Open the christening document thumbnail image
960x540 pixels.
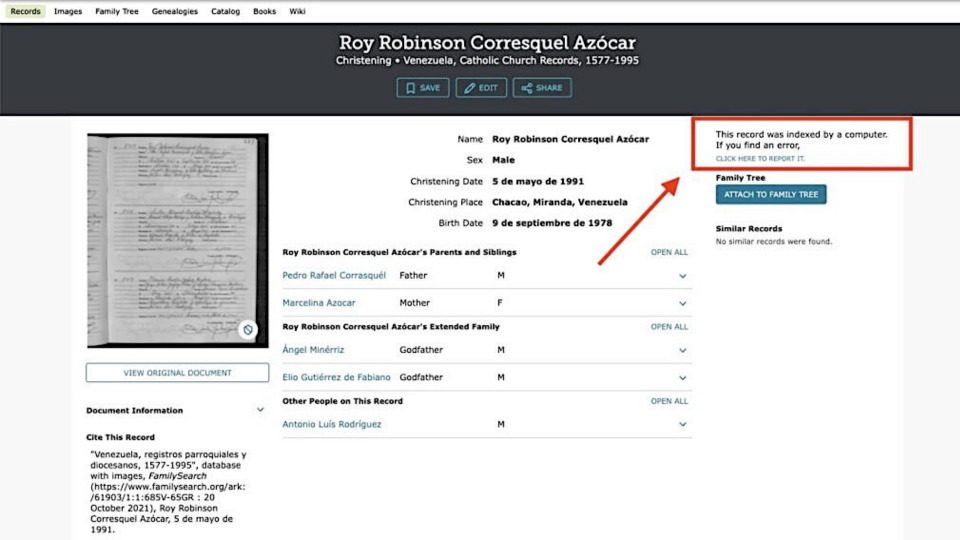pos(177,240)
